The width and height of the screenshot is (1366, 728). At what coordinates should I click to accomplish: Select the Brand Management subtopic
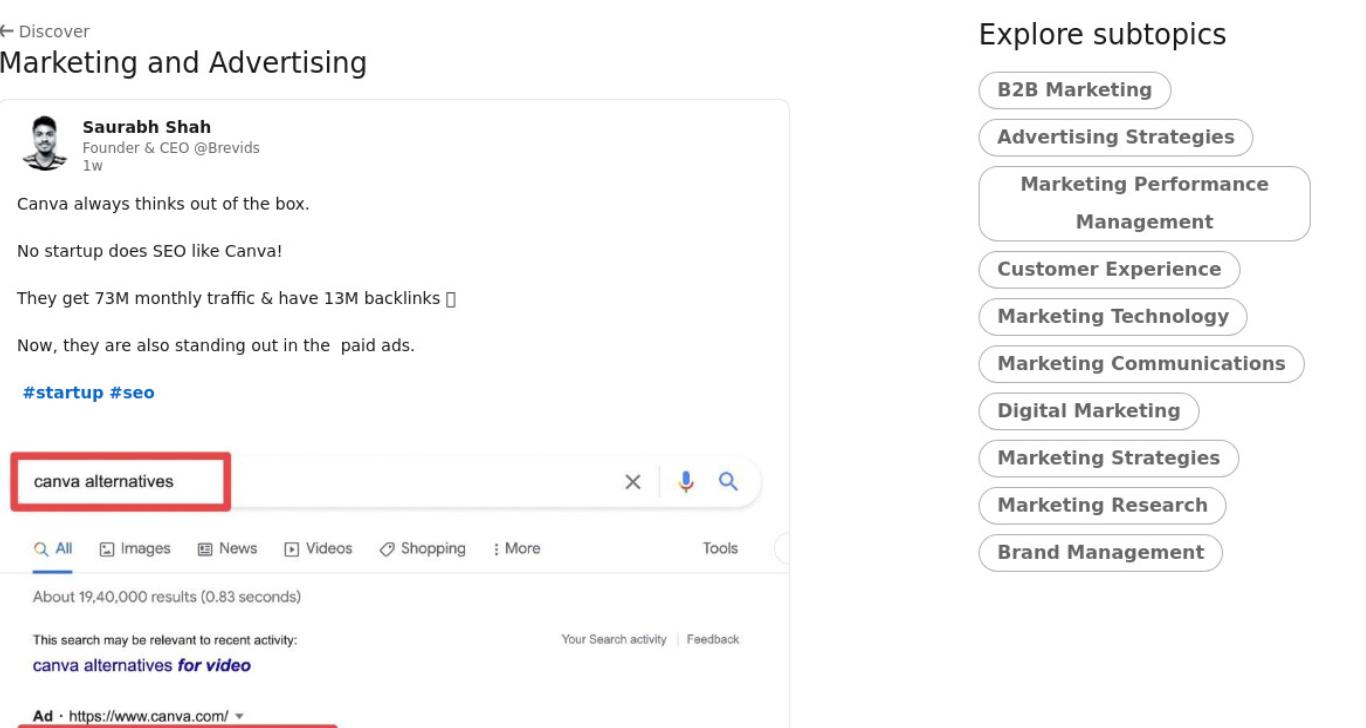pos(1100,551)
